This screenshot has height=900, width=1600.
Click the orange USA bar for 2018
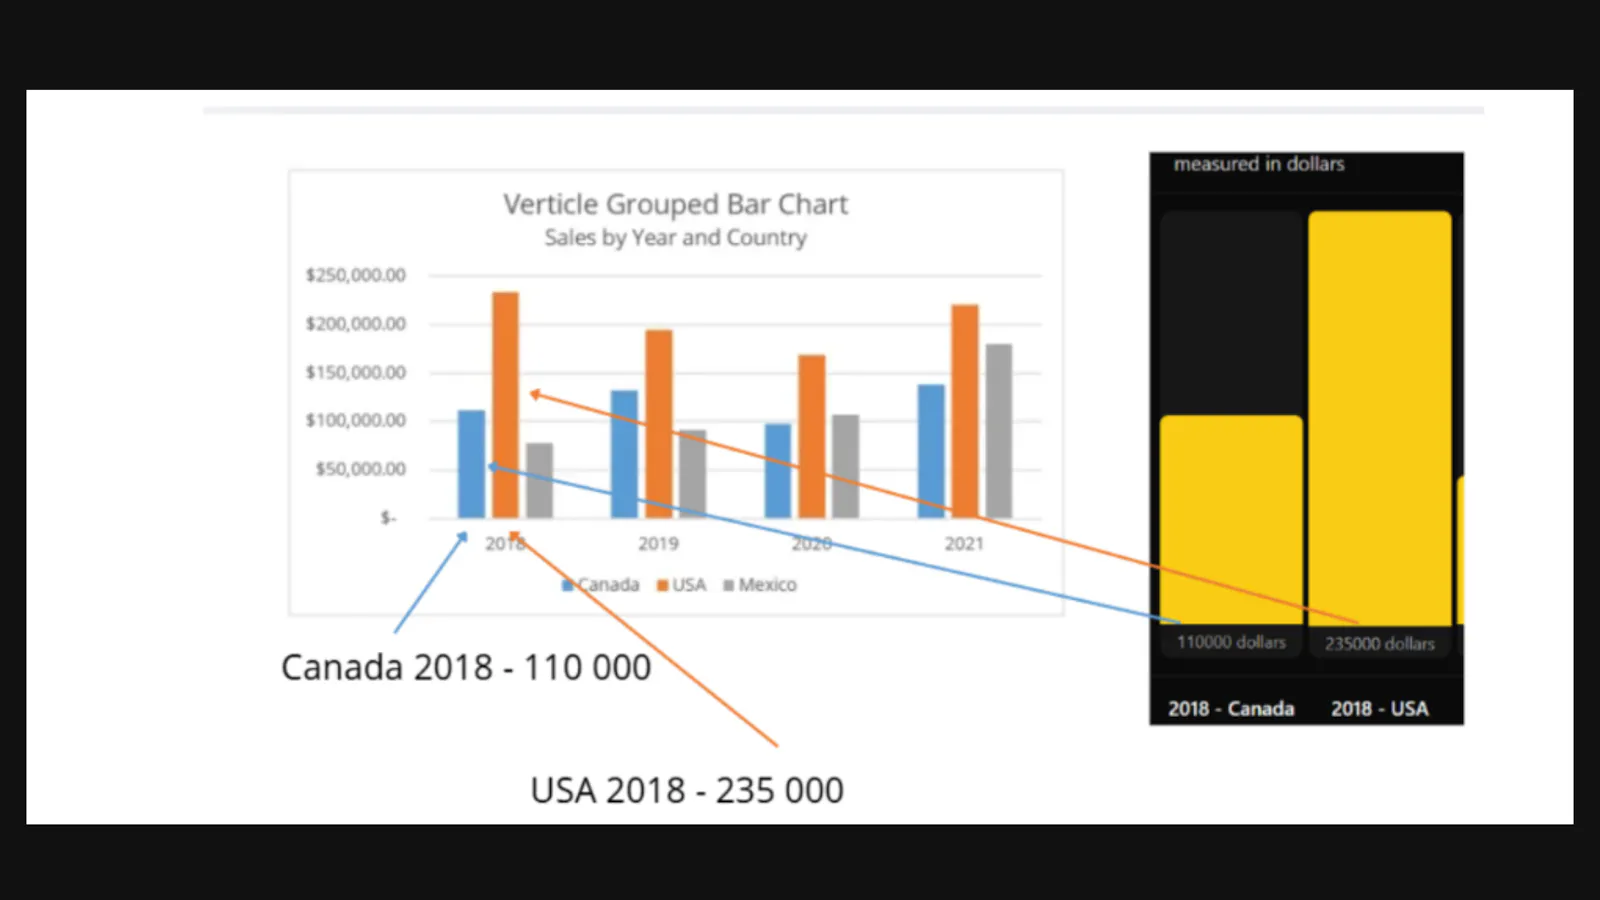pyautogui.click(x=505, y=405)
